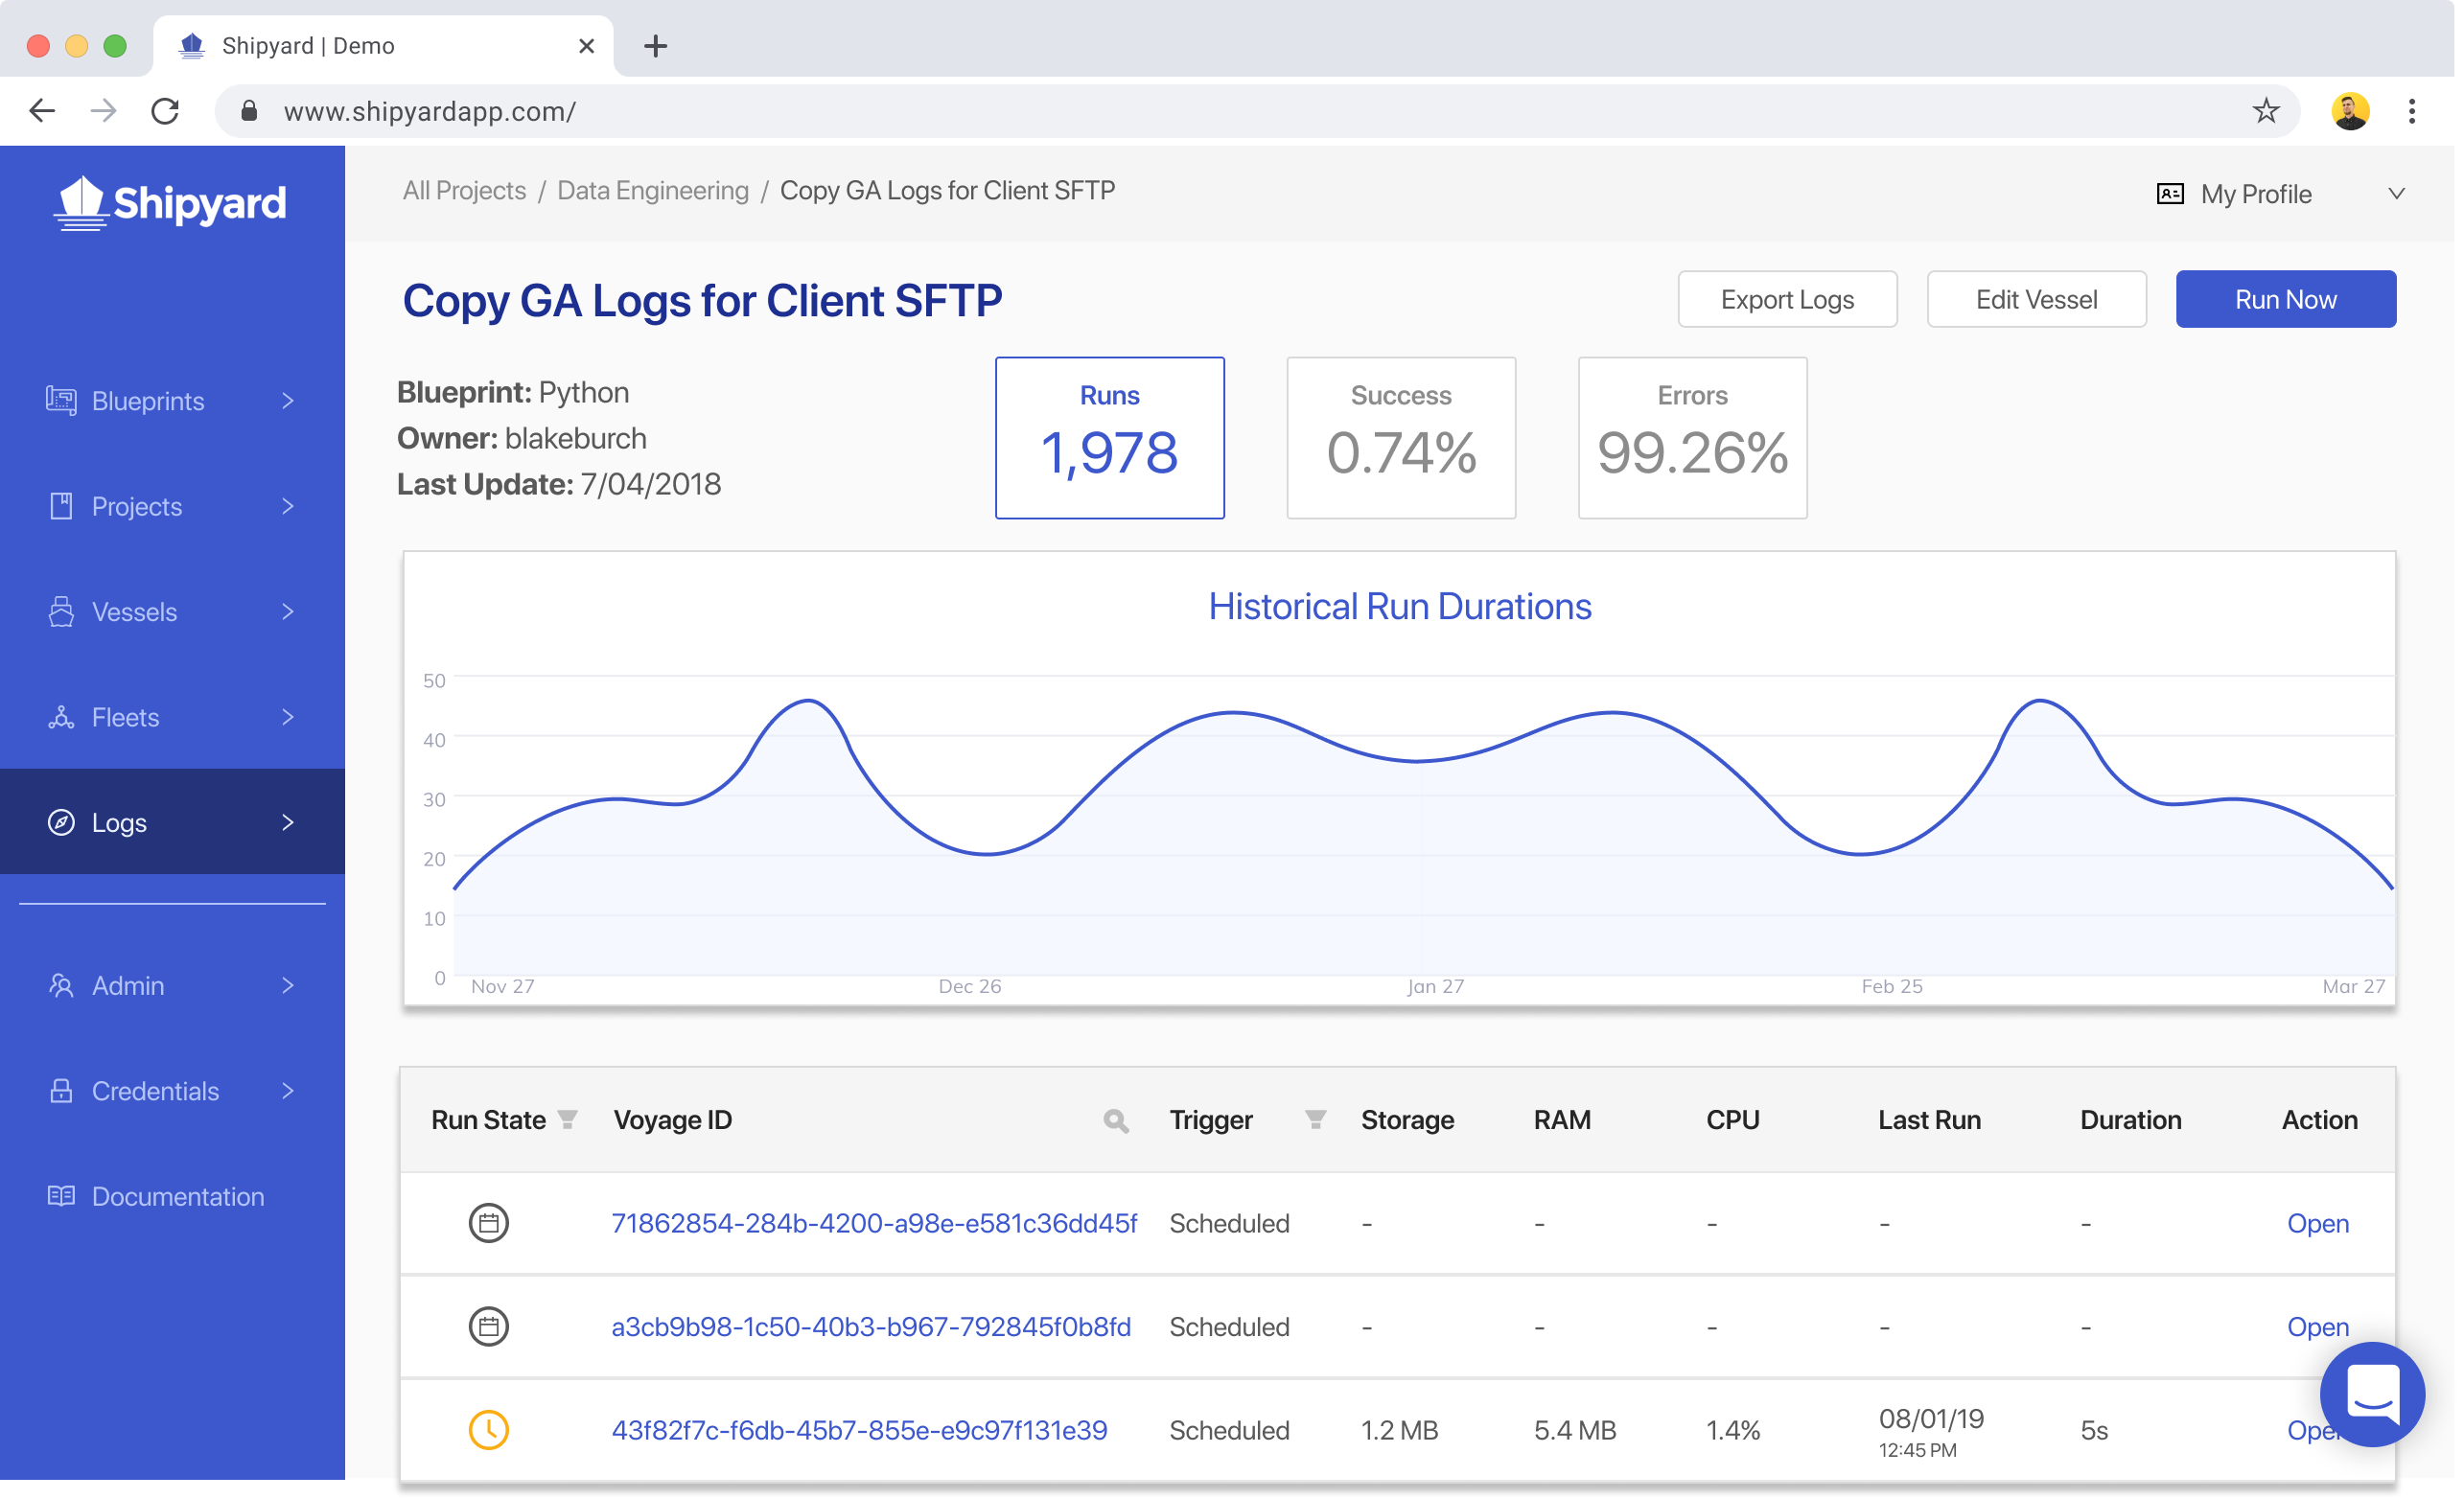Viewport: 2464px width, 1499px height.
Task: Reload the page
Action: [166, 111]
